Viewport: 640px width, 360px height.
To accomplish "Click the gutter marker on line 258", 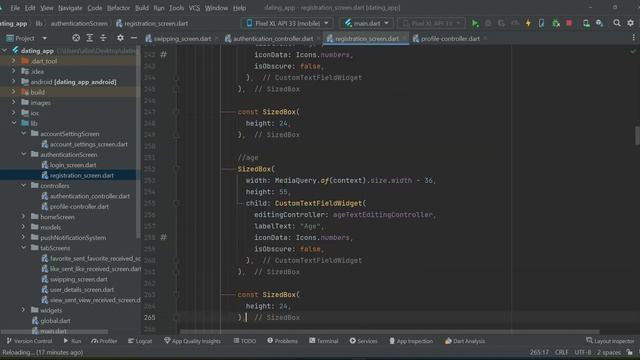I will [163, 237].
